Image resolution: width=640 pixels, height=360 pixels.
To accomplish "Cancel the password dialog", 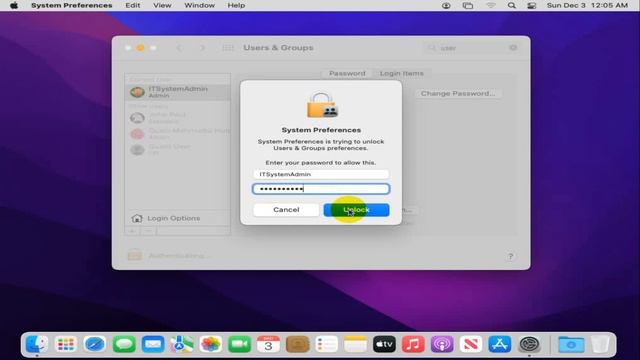I will click(286, 210).
